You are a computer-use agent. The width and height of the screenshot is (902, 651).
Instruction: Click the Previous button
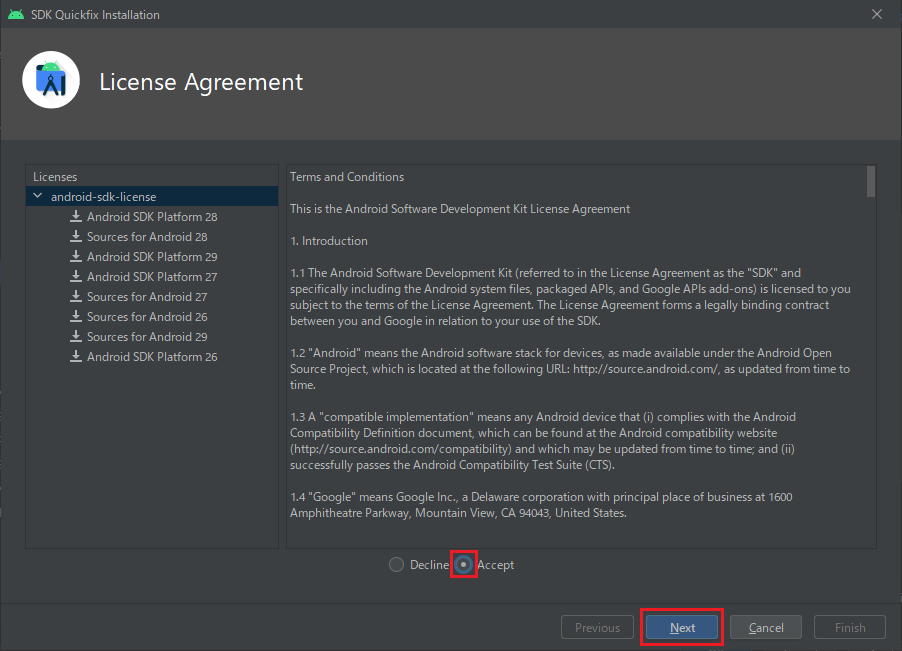[597, 627]
